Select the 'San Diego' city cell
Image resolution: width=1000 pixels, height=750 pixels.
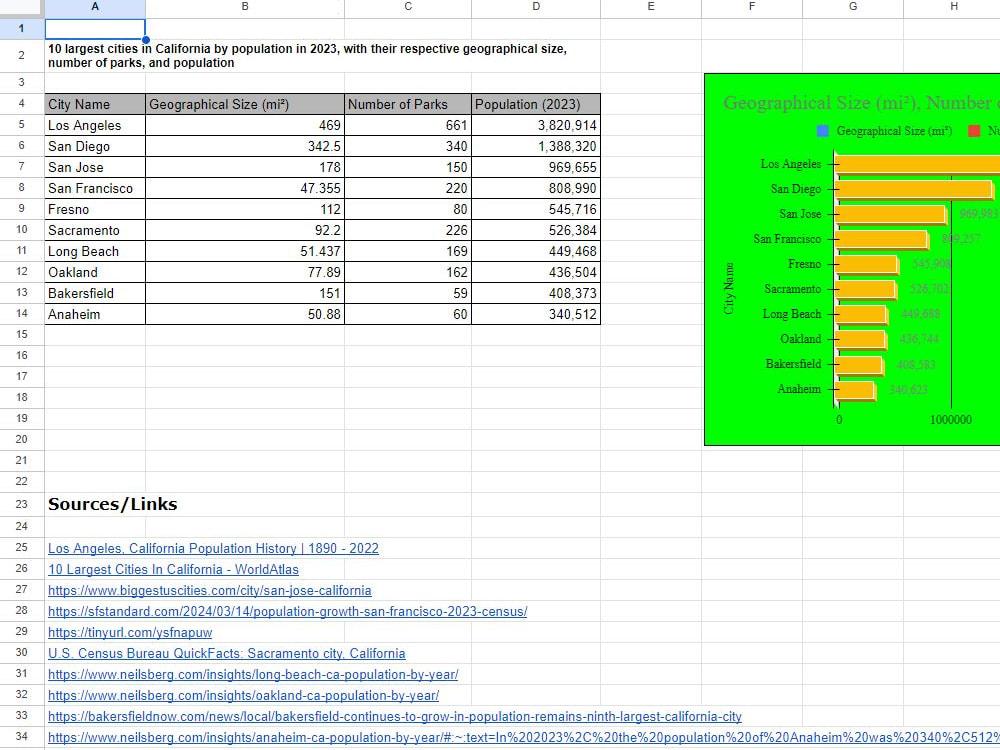click(95, 147)
